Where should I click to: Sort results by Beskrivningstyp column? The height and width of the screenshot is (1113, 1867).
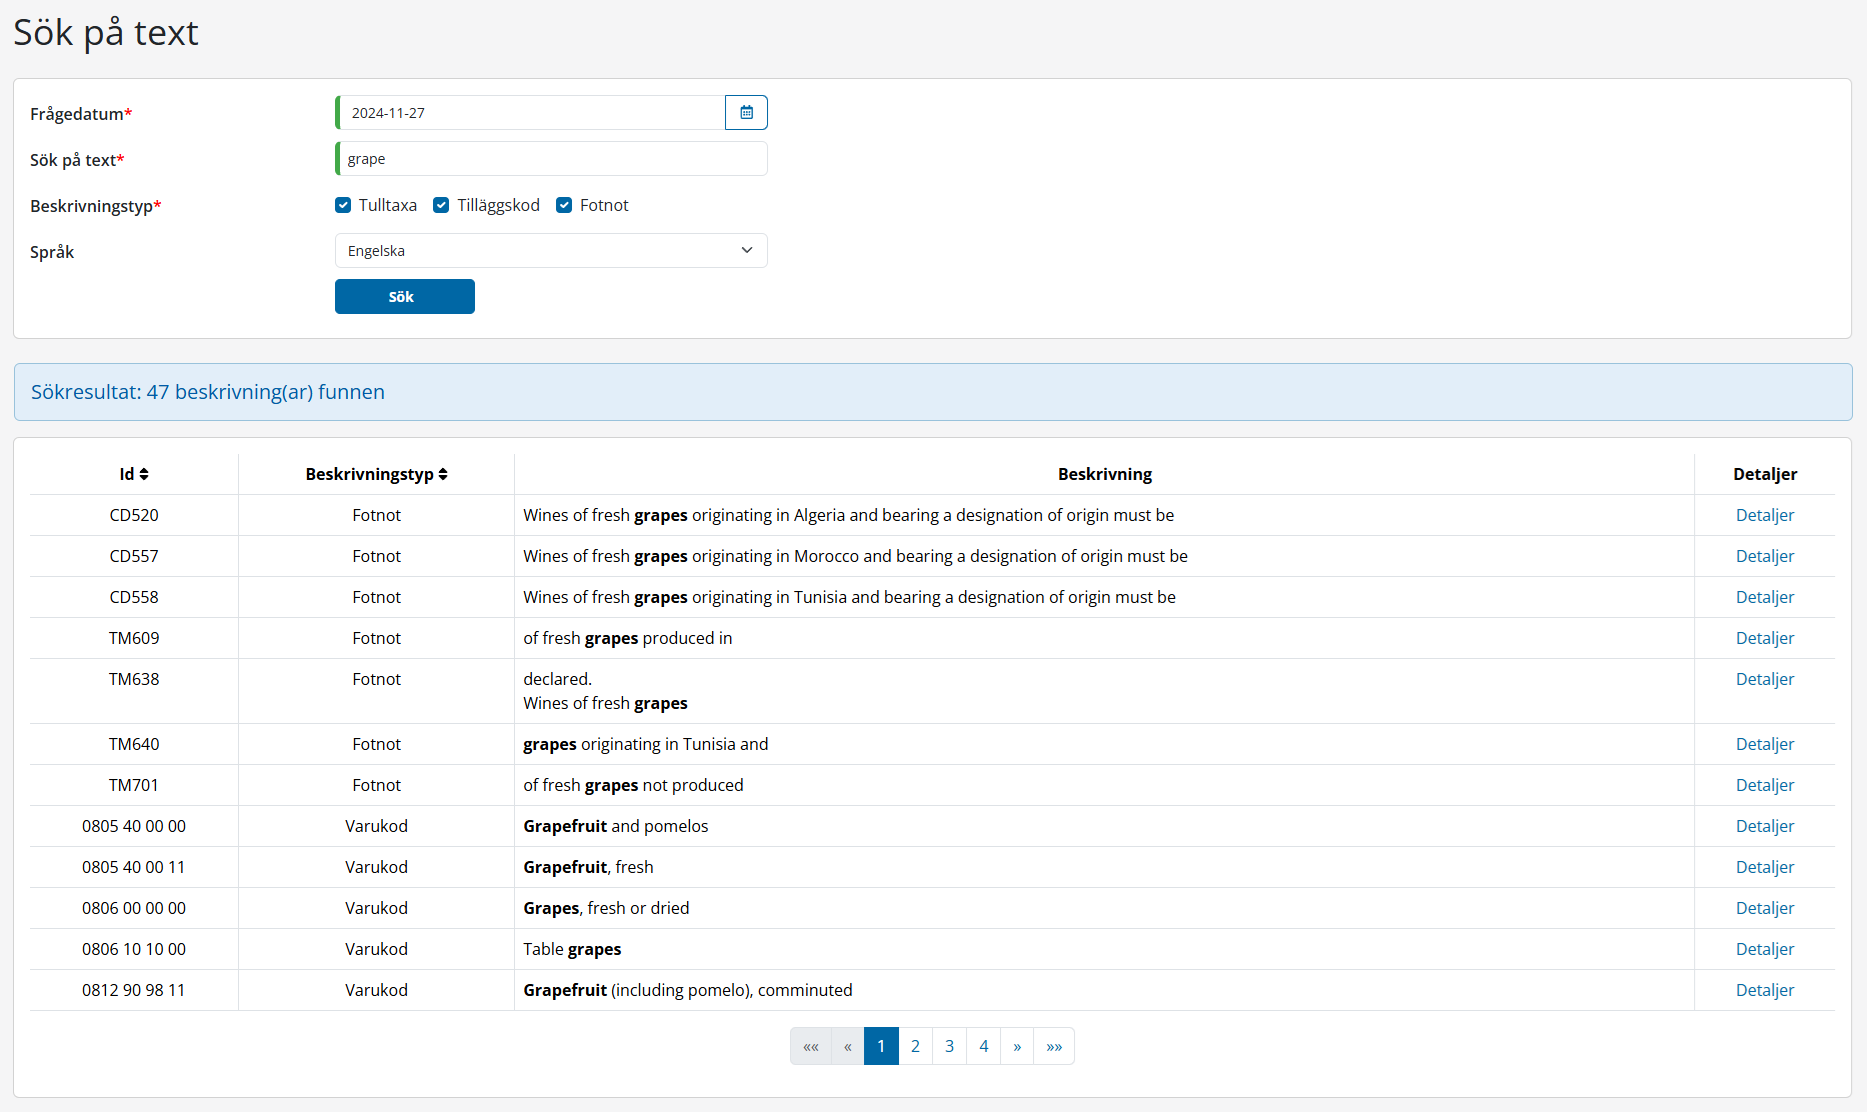point(376,474)
